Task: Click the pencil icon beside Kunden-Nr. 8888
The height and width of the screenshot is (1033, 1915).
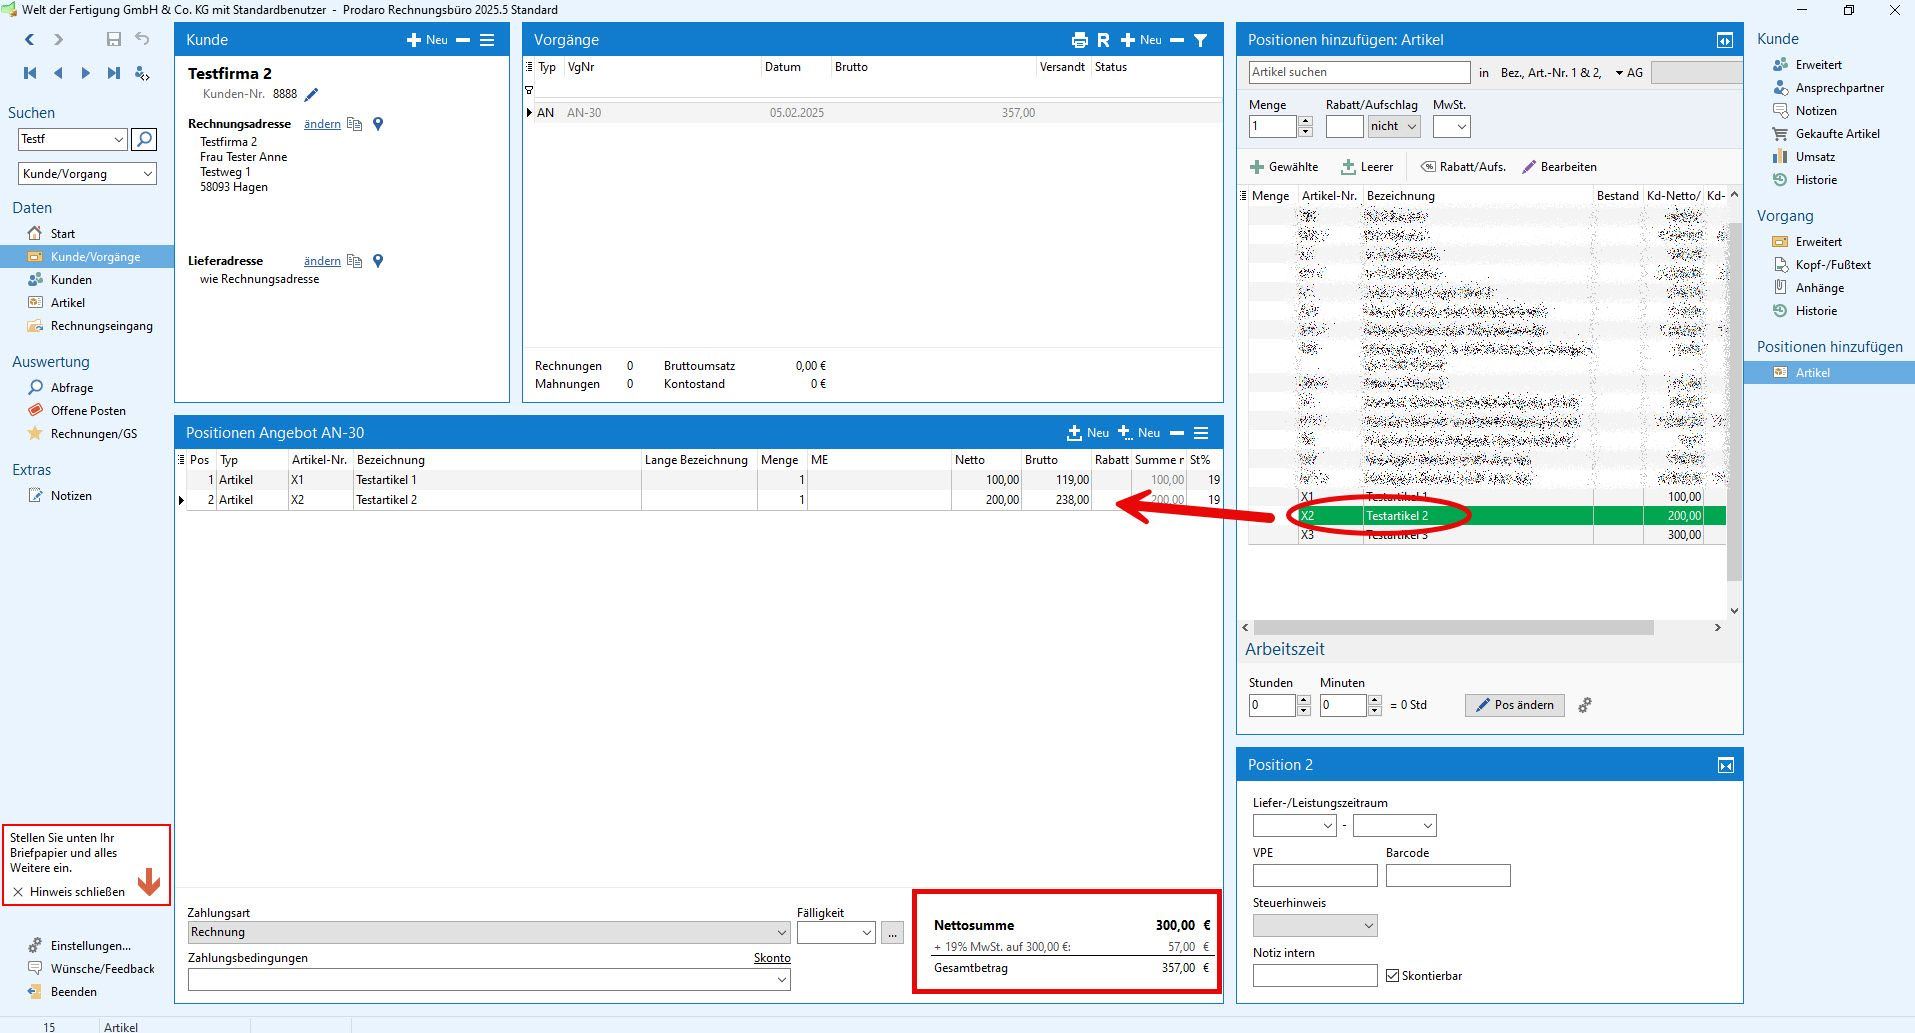Action: (x=311, y=95)
